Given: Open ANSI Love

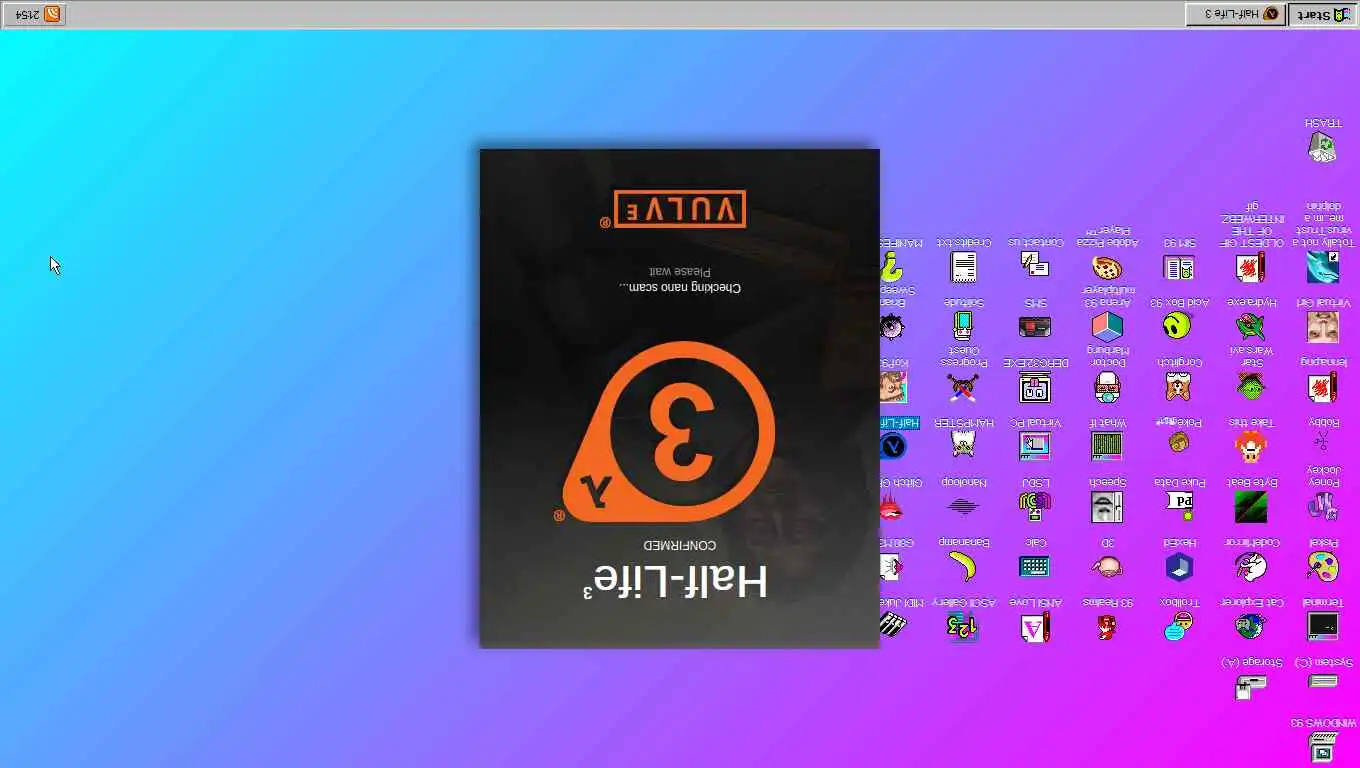Looking at the screenshot, I should coord(1034,626).
